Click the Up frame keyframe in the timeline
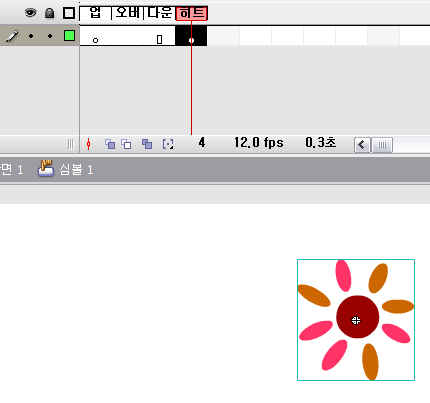Screen dimensions: 430x403 95,40
